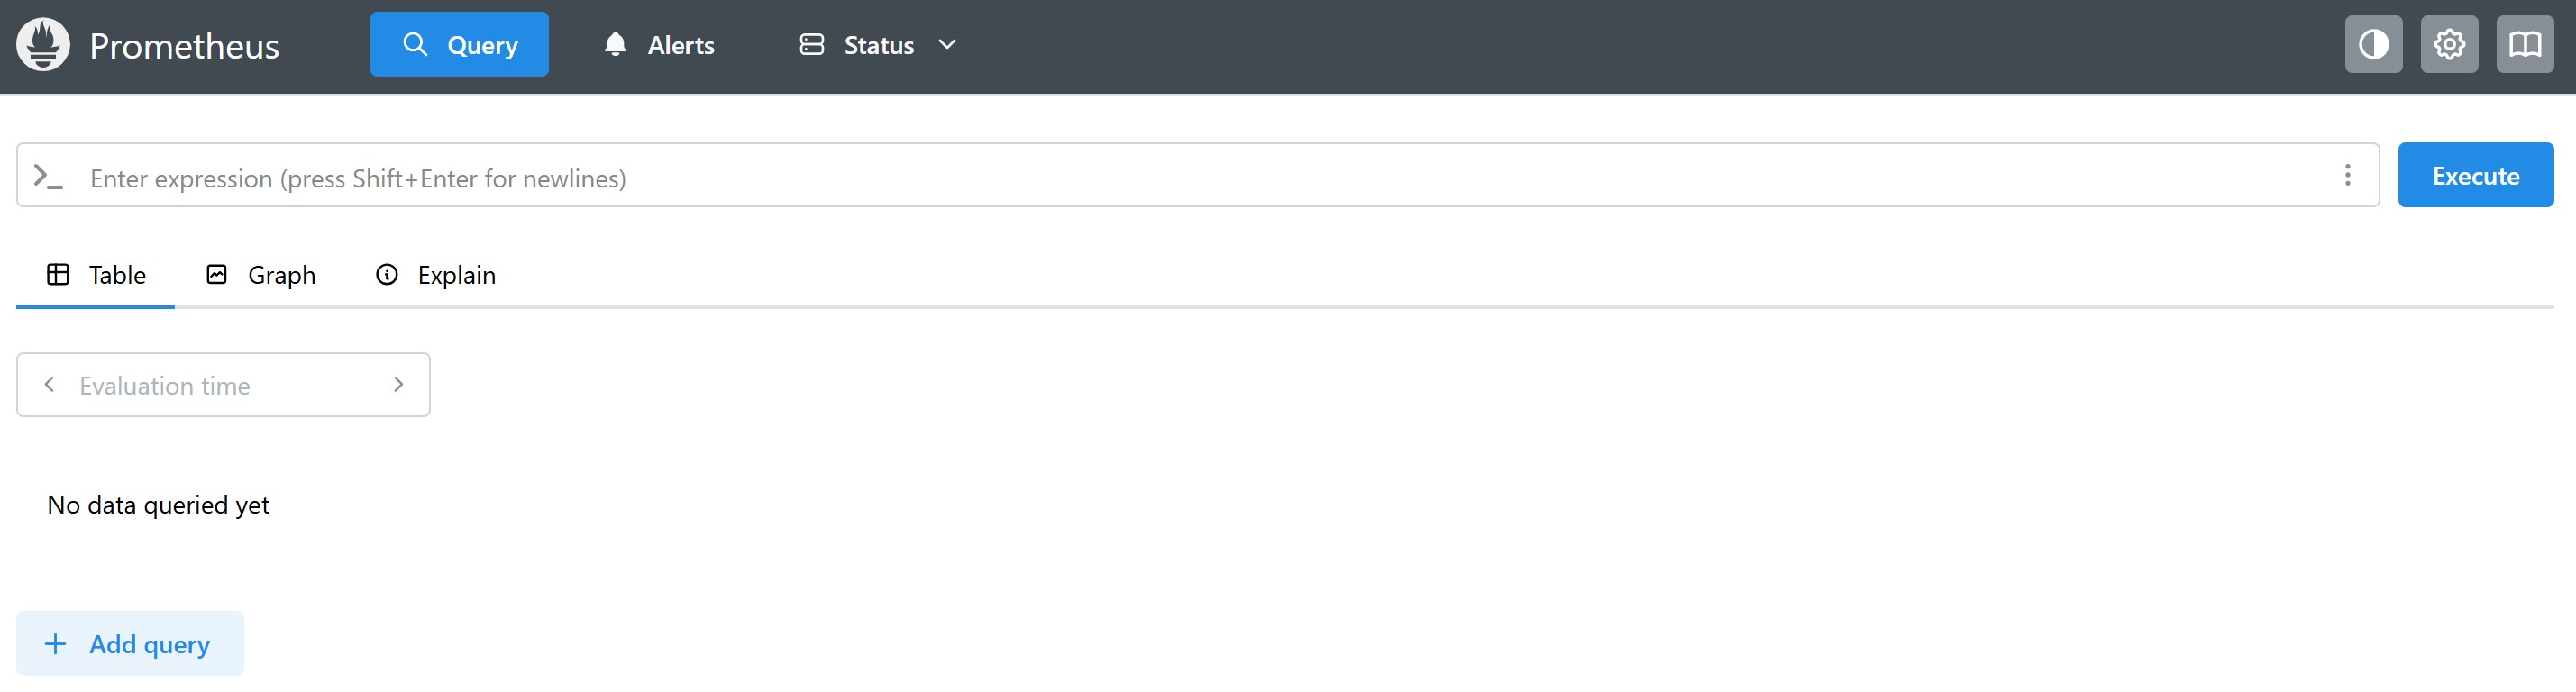
Task: Click the Evaluation time input field
Action: (x=224, y=385)
